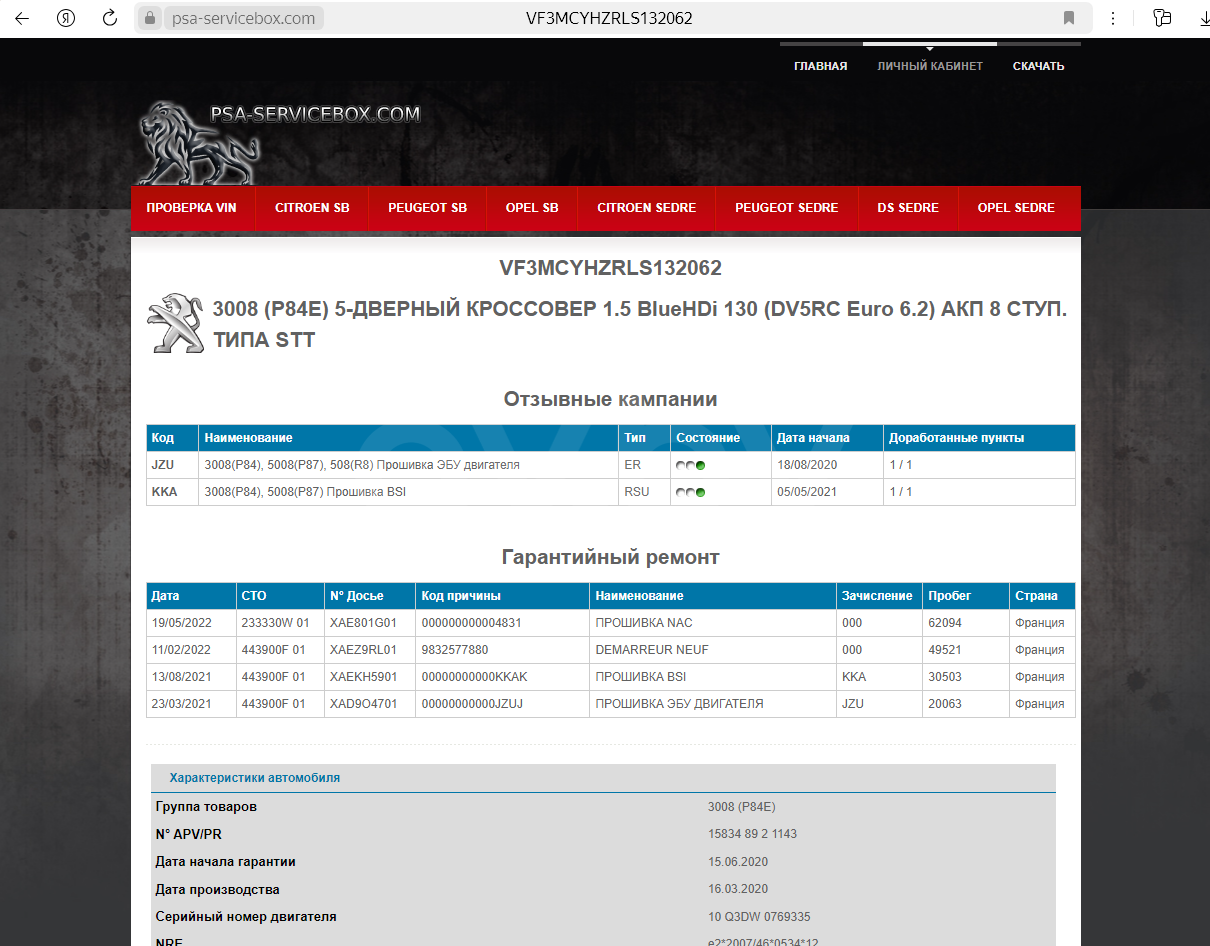Viewport: 1210px width, 946px height.
Task: Reload the page with refresh icon
Action: pos(110,18)
